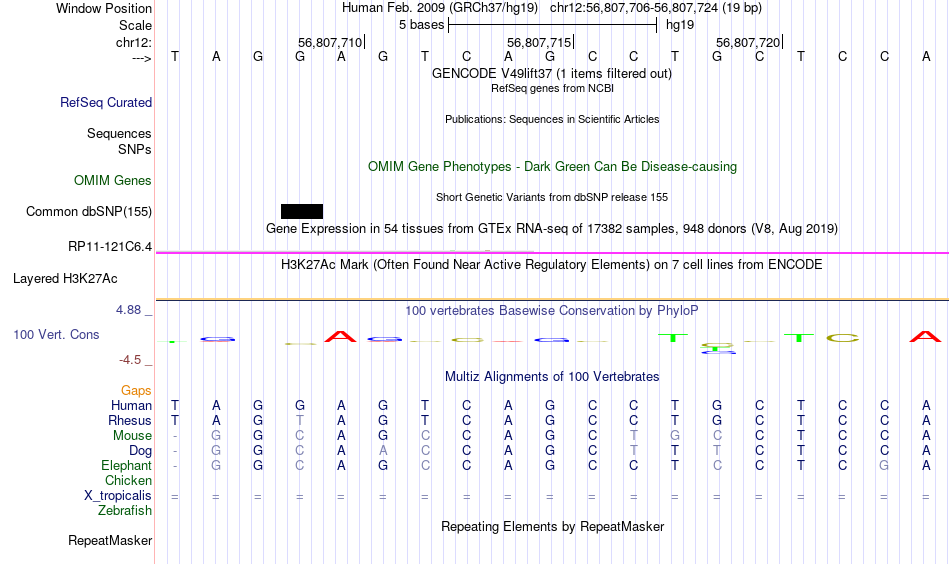Click the -4.5 PhyloP lower scale value

point(130,360)
